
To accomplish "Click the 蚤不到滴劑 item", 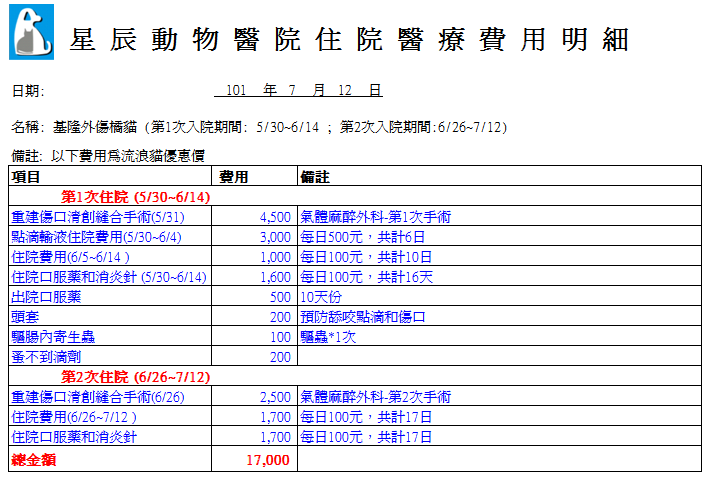I will [44, 357].
